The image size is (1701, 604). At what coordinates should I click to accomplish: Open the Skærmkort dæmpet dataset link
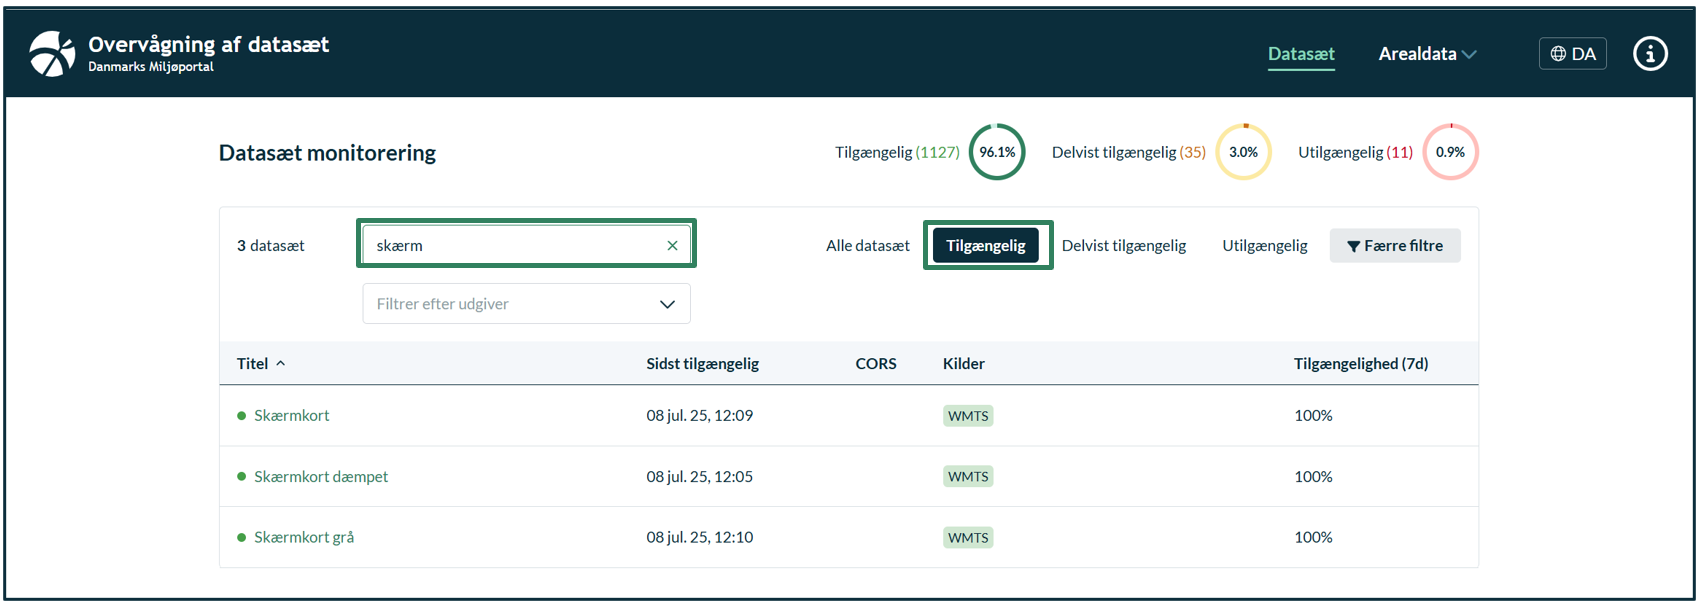coord(321,477)
